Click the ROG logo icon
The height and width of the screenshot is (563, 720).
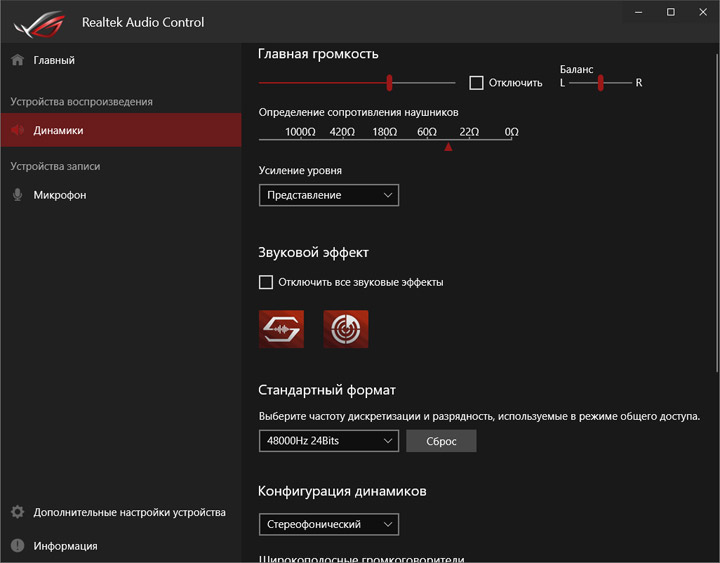tap(39, 23)
